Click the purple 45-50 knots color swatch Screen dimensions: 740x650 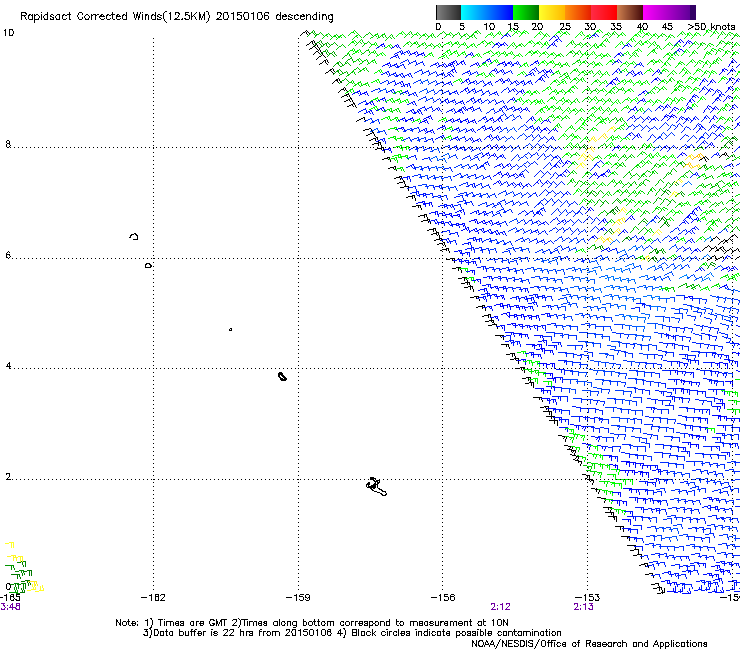coord(682,12)
